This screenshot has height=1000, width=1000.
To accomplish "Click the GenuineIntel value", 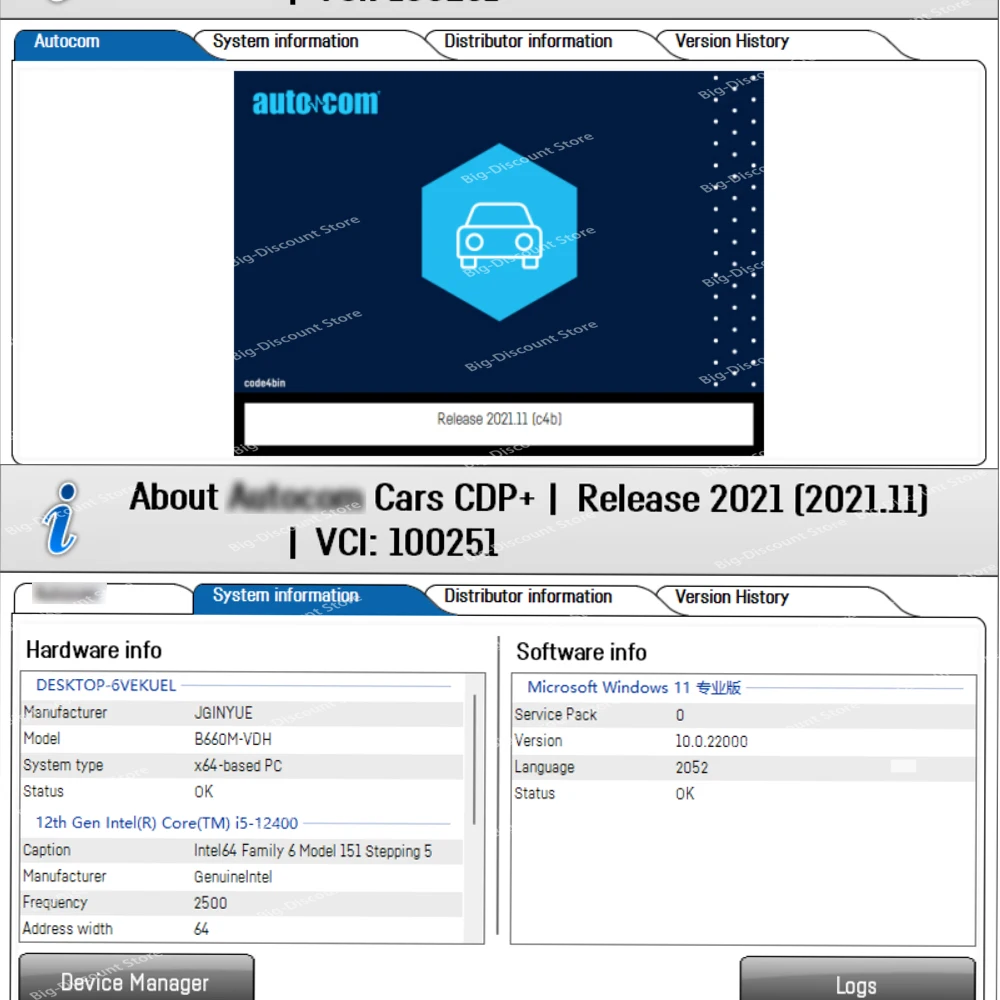I will [233, 877].
